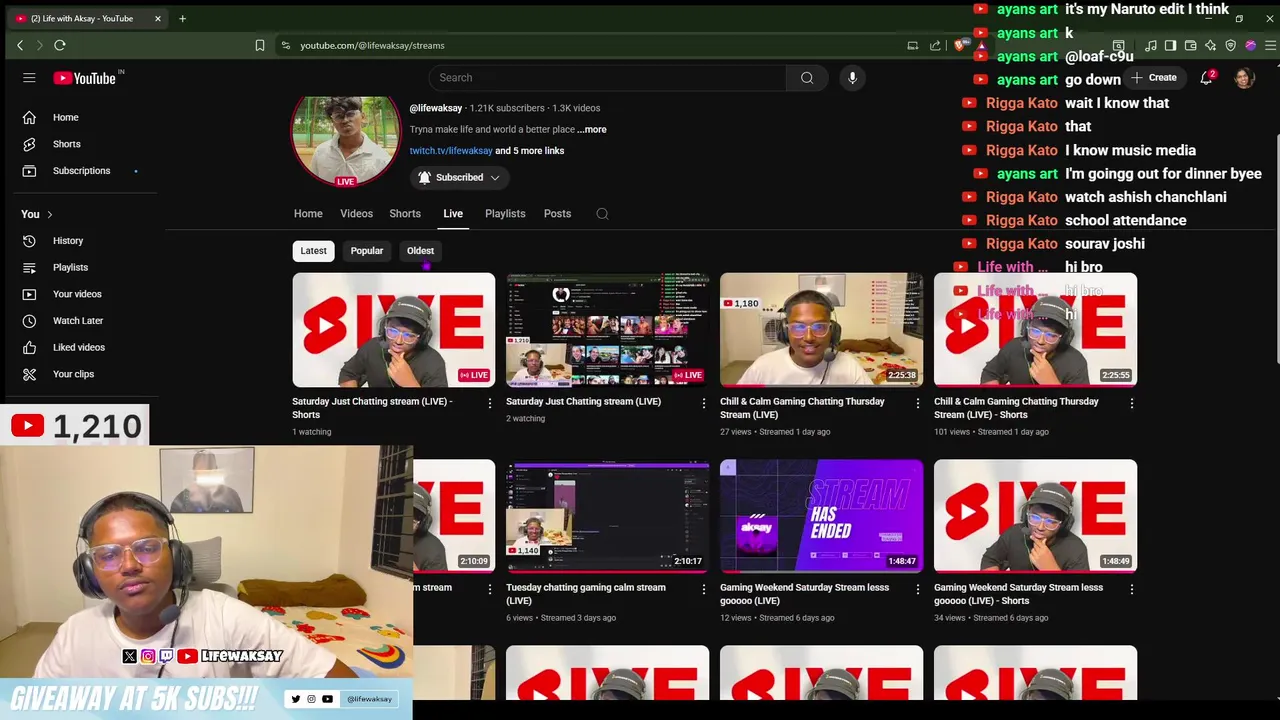Image resolution: width=1280 pixels, height=720 pixels.
Task: Open options for Tuesday chatting gaming calm stream
Action: click(703, 589)
